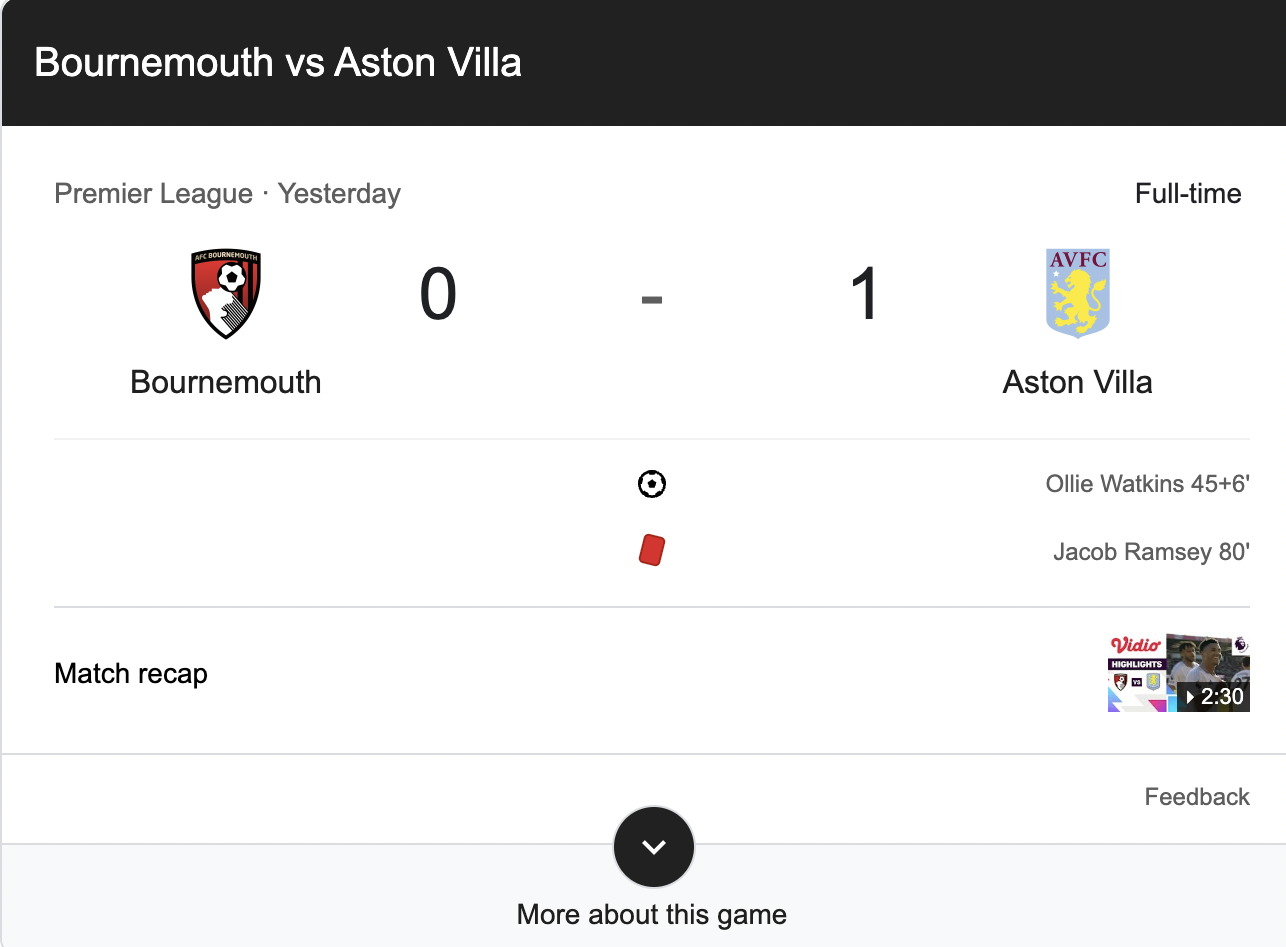Screen dimensions: 1286x947
Task: Select Ollie Watkins 45+6' goal event
Action: tap(1148, 485)
